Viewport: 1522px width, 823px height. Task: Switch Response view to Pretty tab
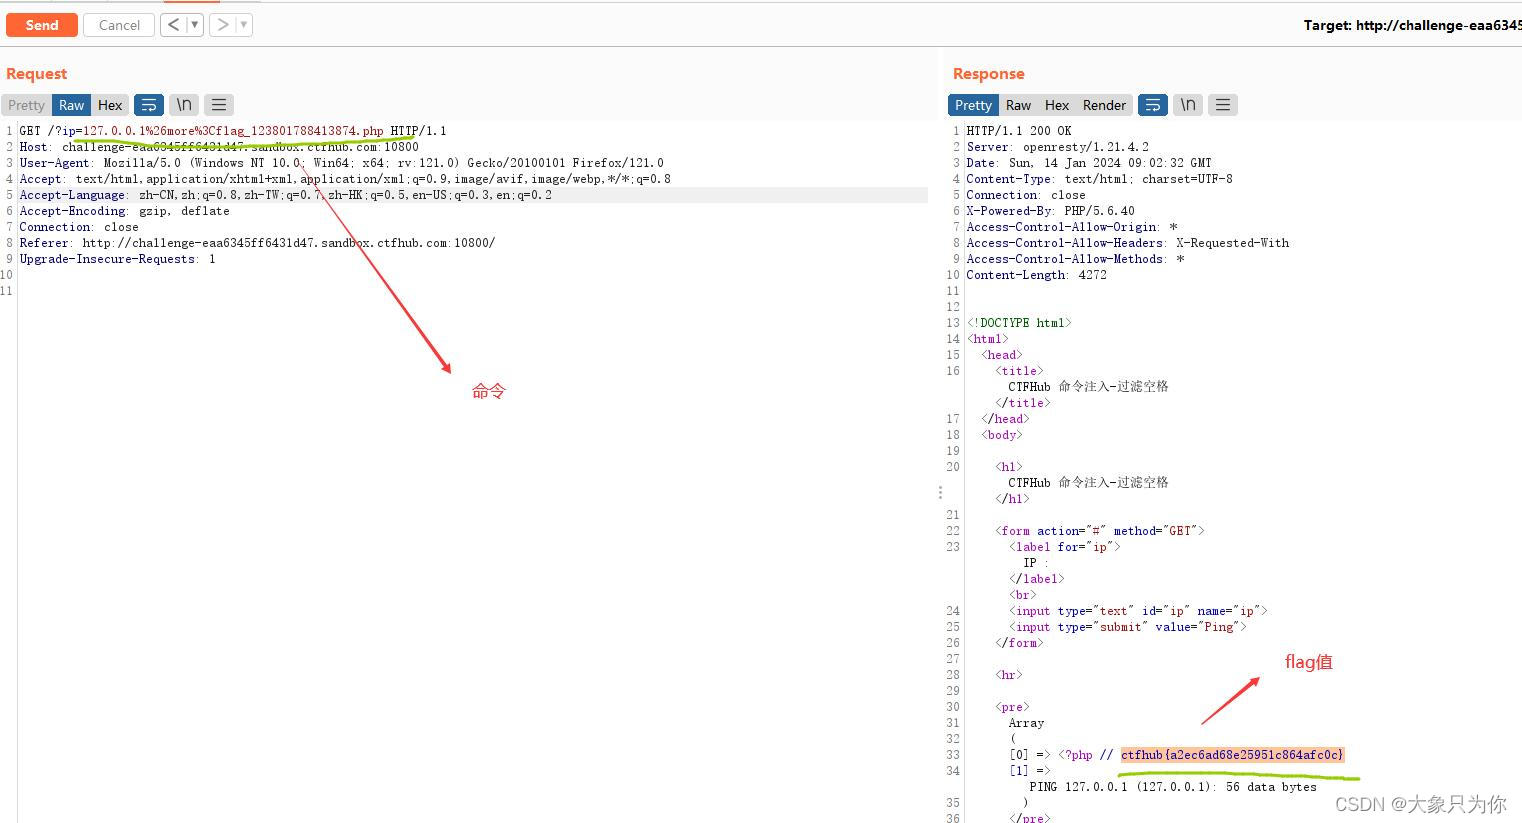click(x=973, y=105)
